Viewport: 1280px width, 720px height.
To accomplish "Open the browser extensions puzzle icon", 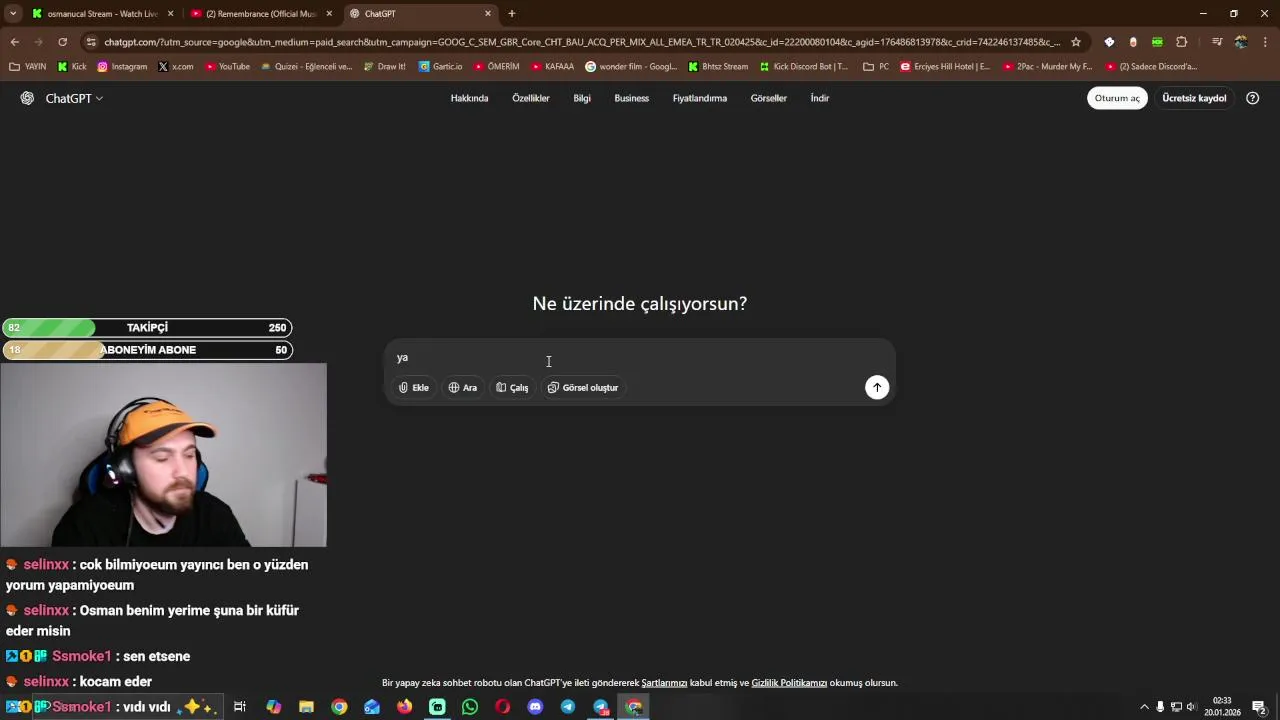I will 1182,42.
